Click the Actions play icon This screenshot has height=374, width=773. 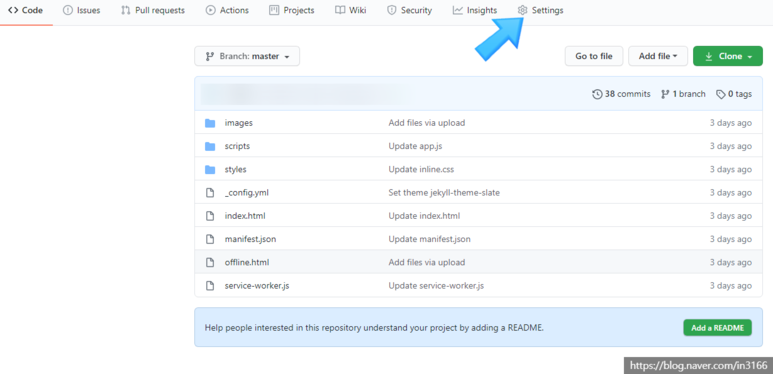pos(211,10)
